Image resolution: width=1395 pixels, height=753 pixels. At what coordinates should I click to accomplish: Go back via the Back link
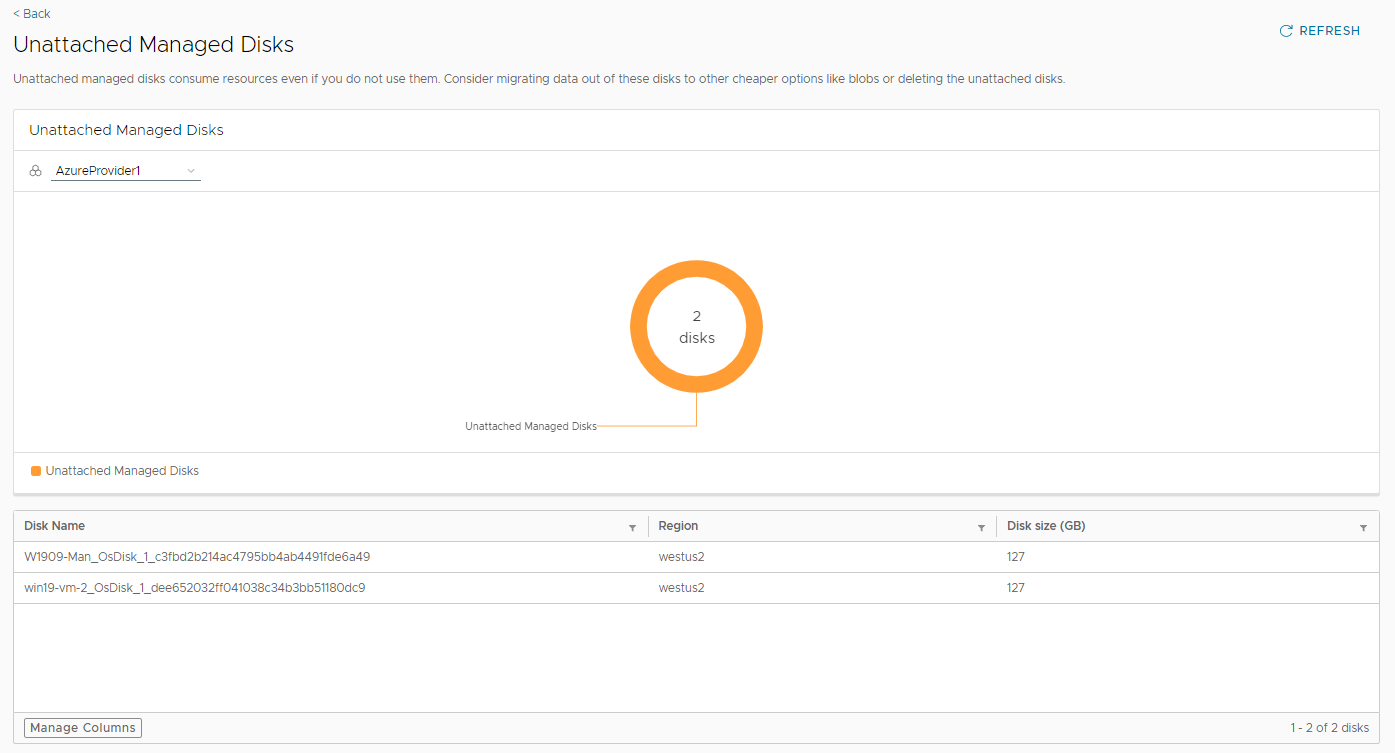(x=32, y=13)
